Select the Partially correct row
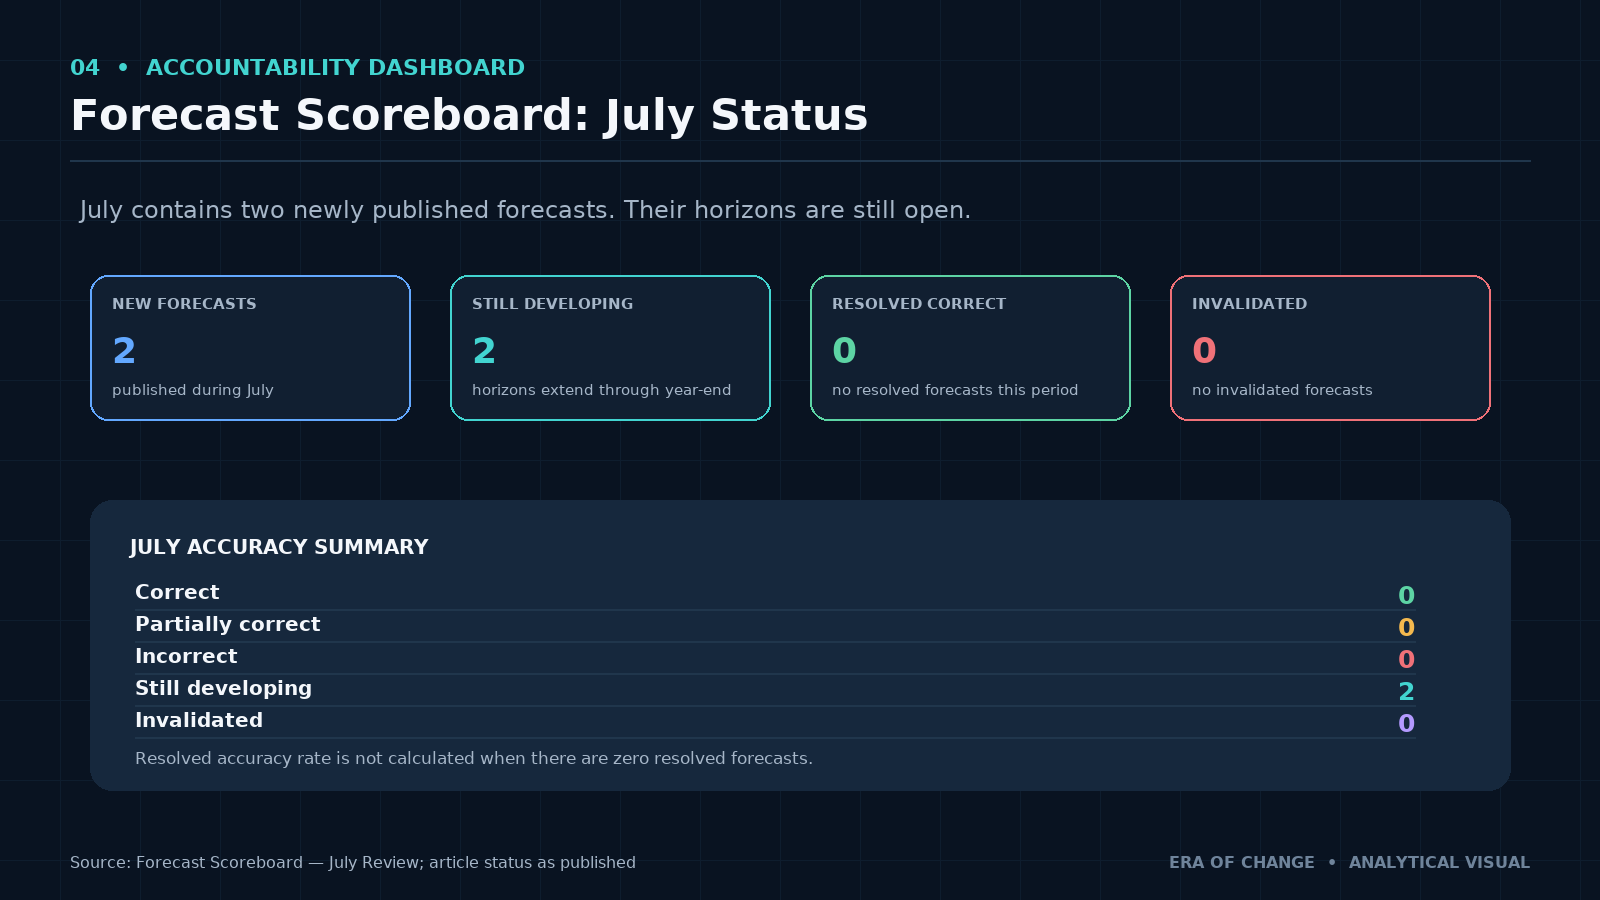 coord(775,625)
